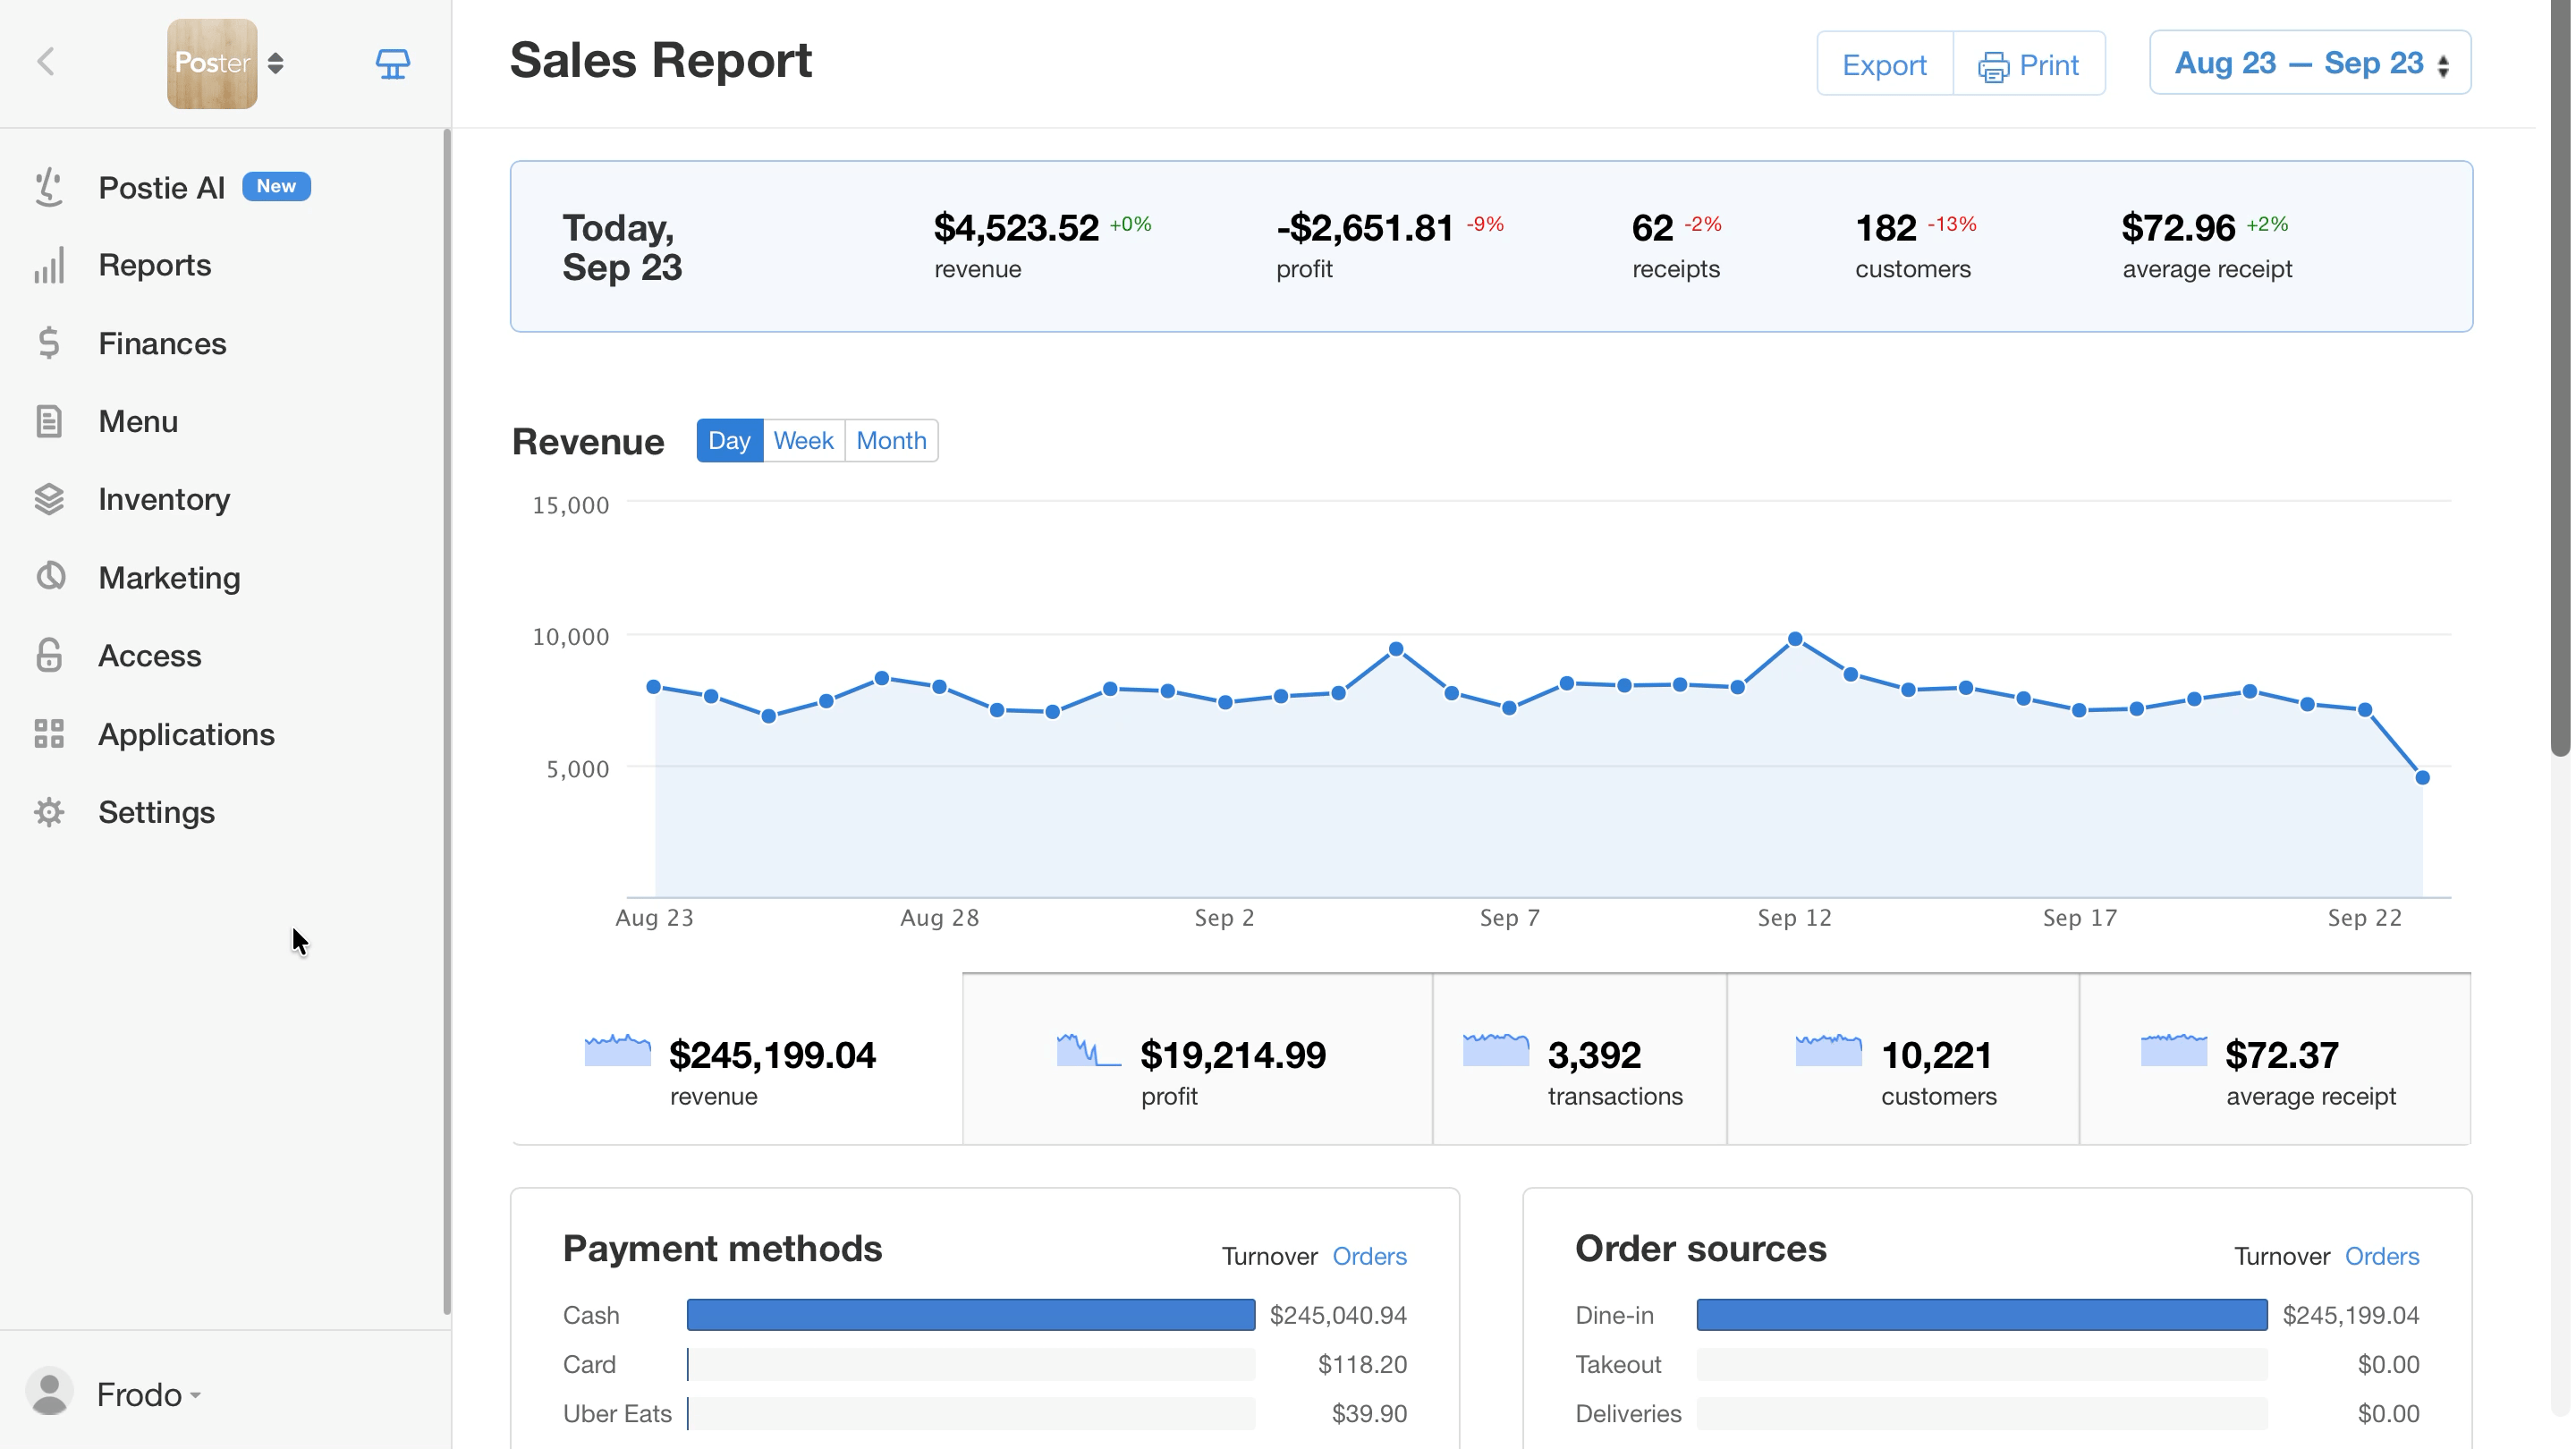The height and width of the screenshot is (1449, 2576).
Task: Open the POS terminal store icon
Action: point(392,64)
